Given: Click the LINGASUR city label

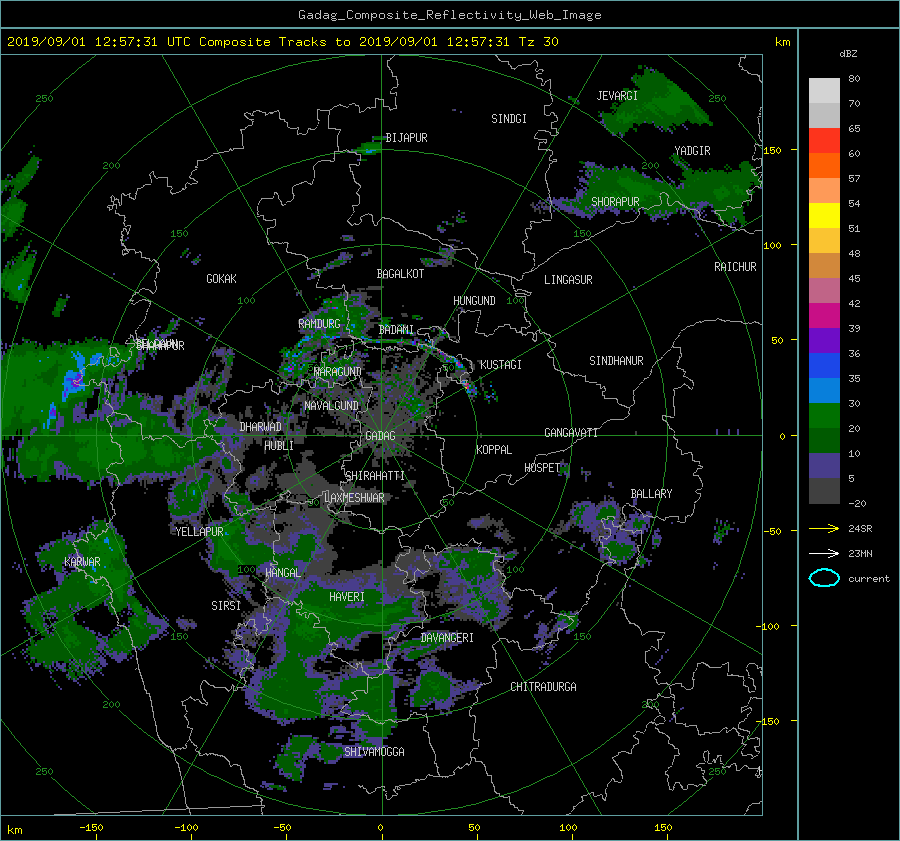Looking at the screenshot, I should pos(568,280).
